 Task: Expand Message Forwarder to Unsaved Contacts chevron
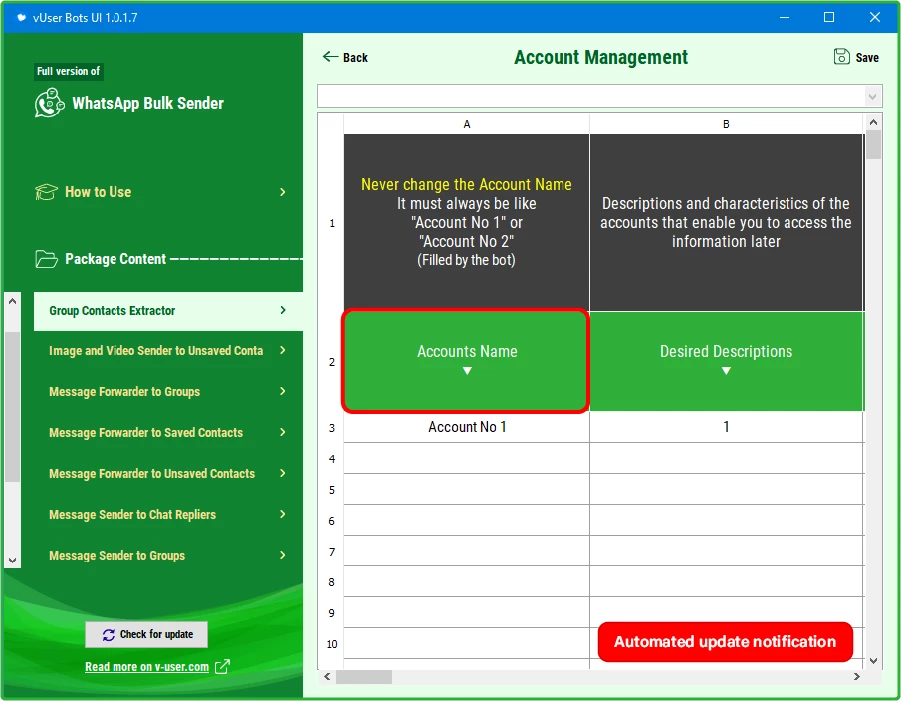click(282, 473)
